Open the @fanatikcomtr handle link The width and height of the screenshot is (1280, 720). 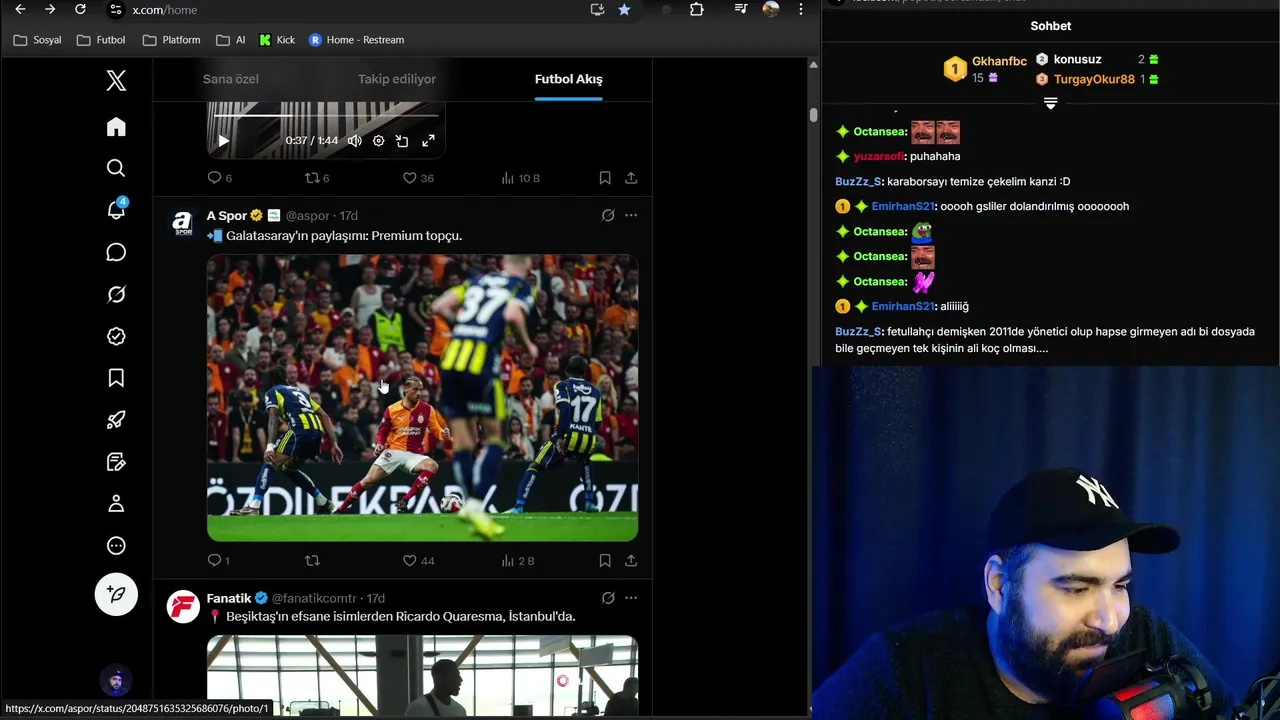314,598
